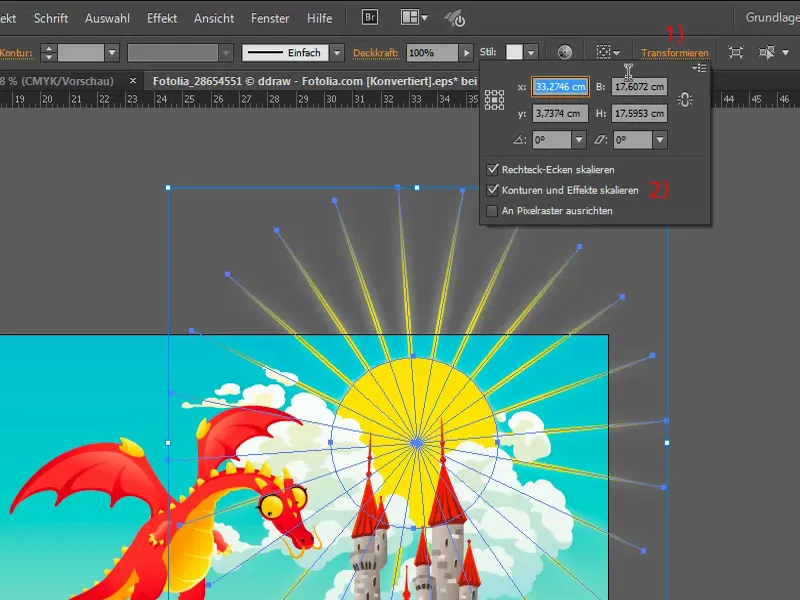Click the globe icon in the control bar

(x=563, y=49)
